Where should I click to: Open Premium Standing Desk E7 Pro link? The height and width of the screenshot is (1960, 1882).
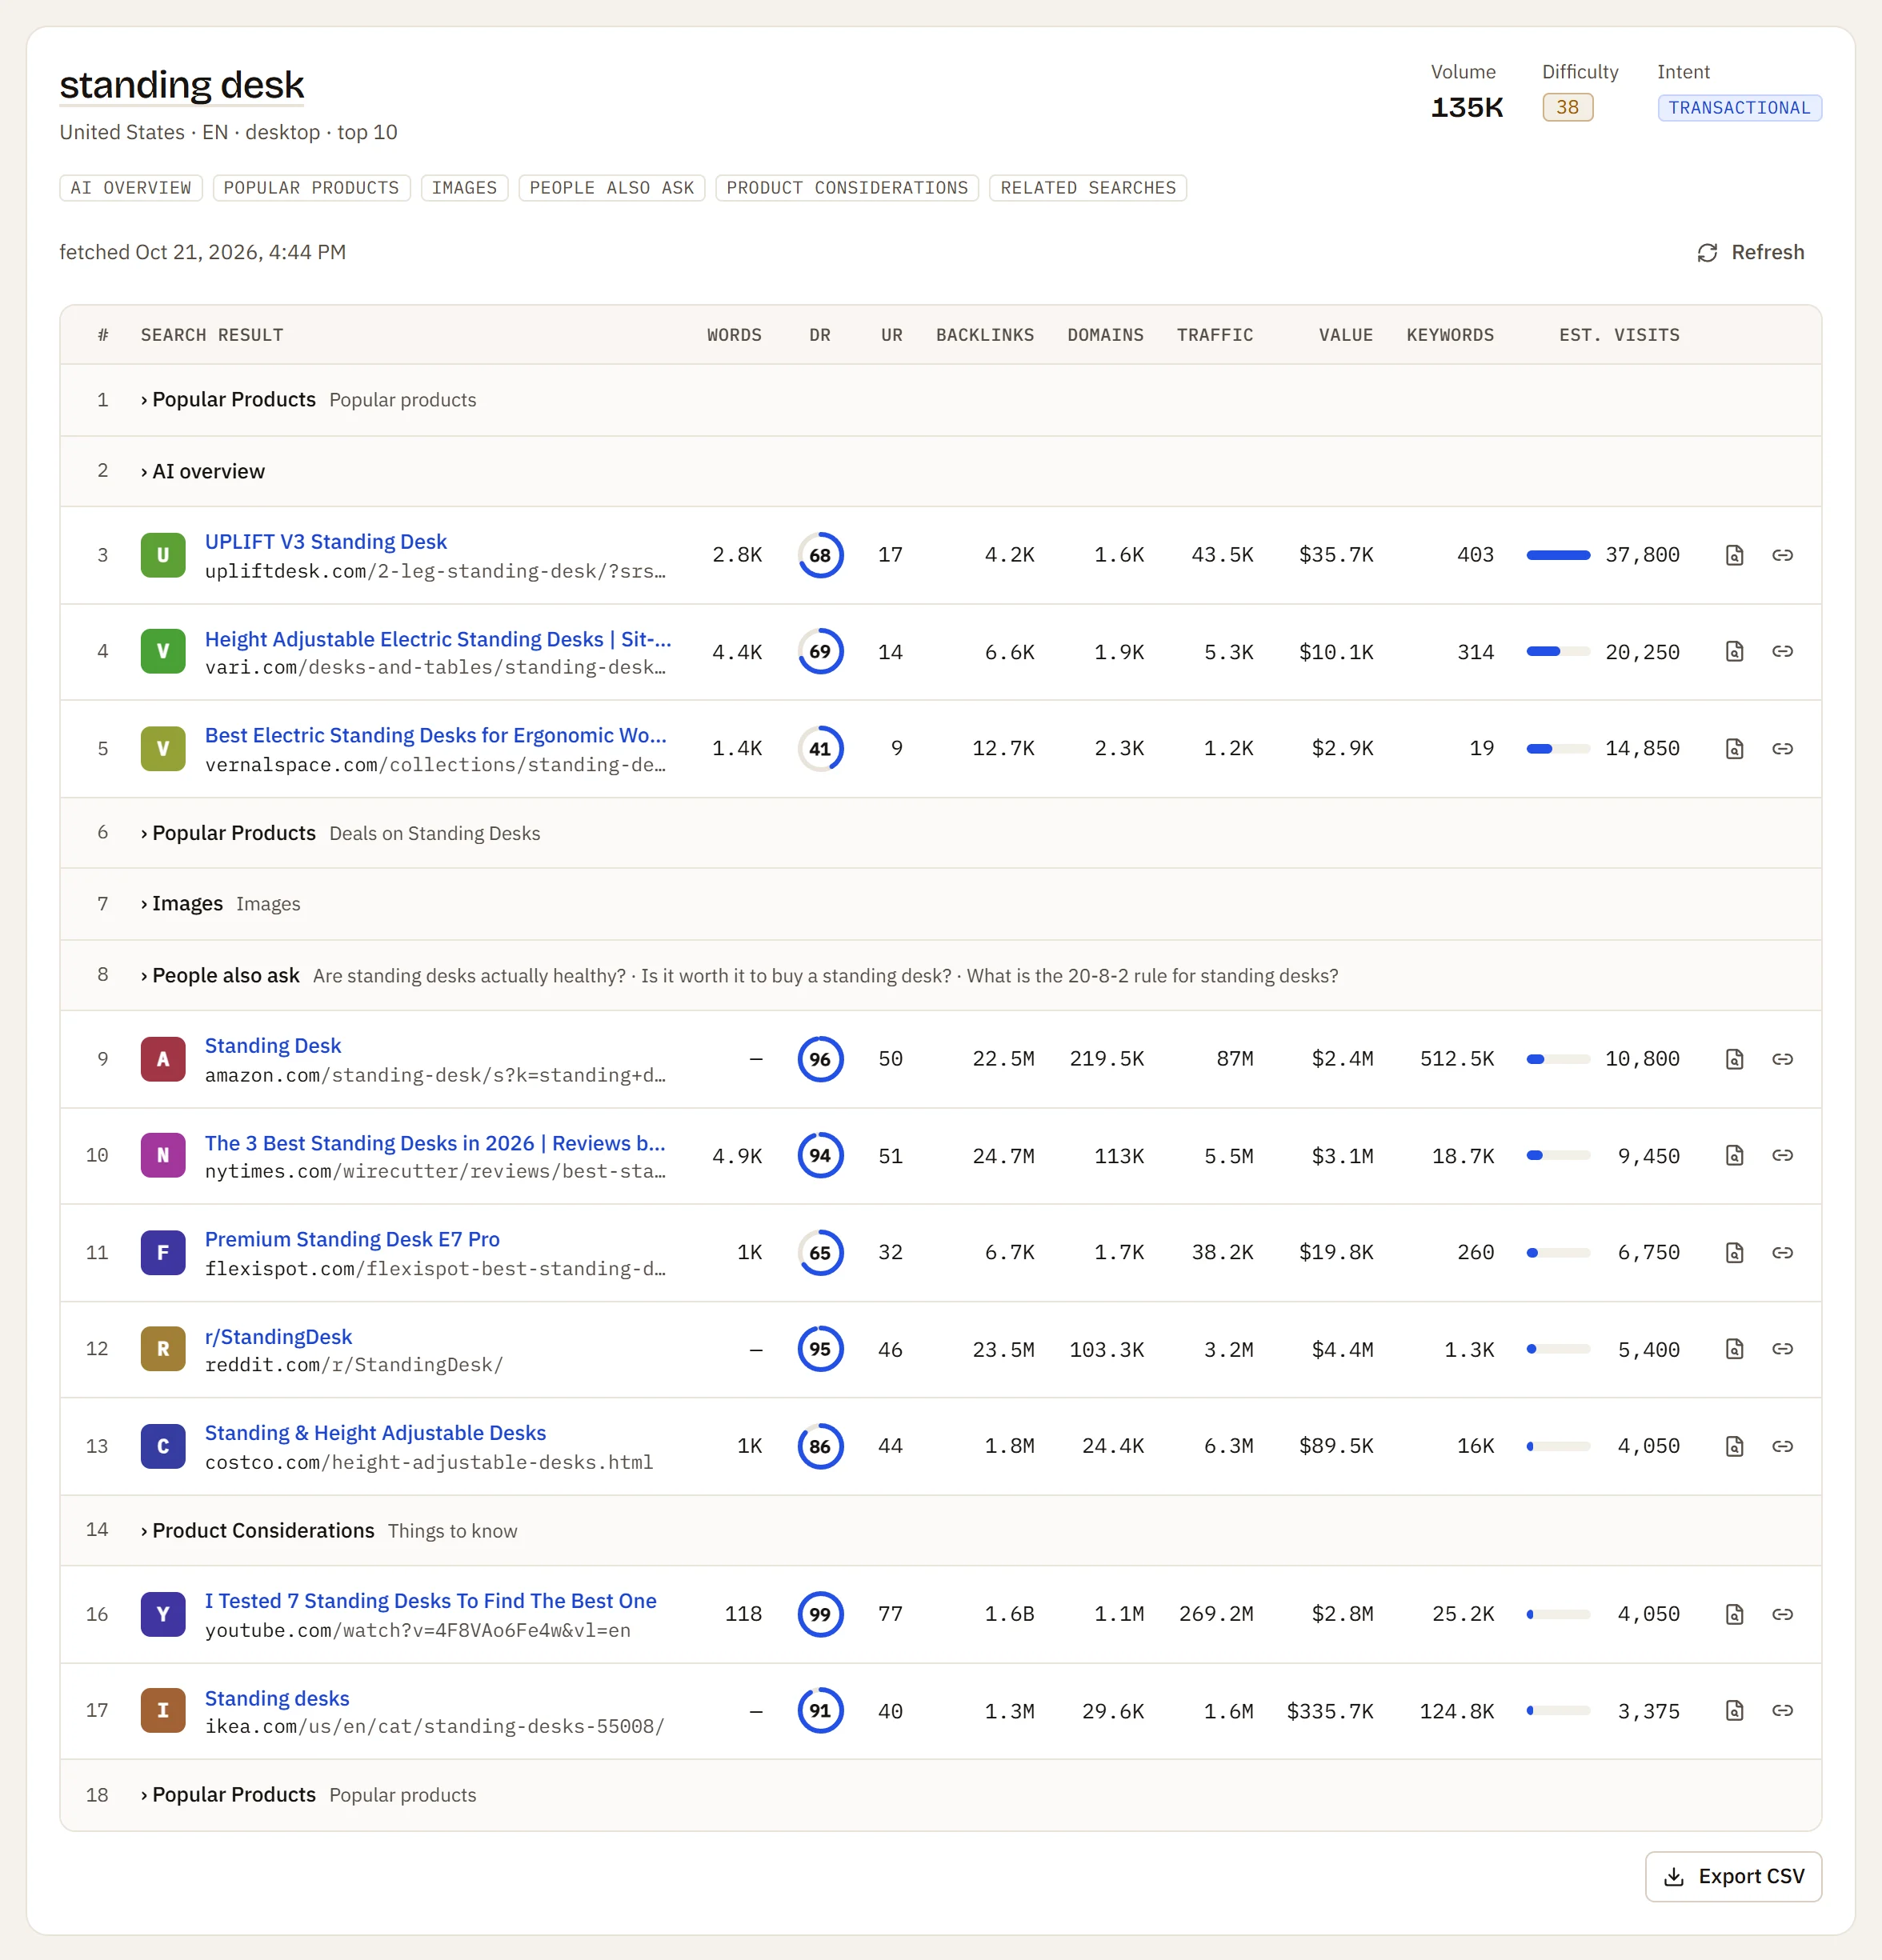tap(352, 1239)
